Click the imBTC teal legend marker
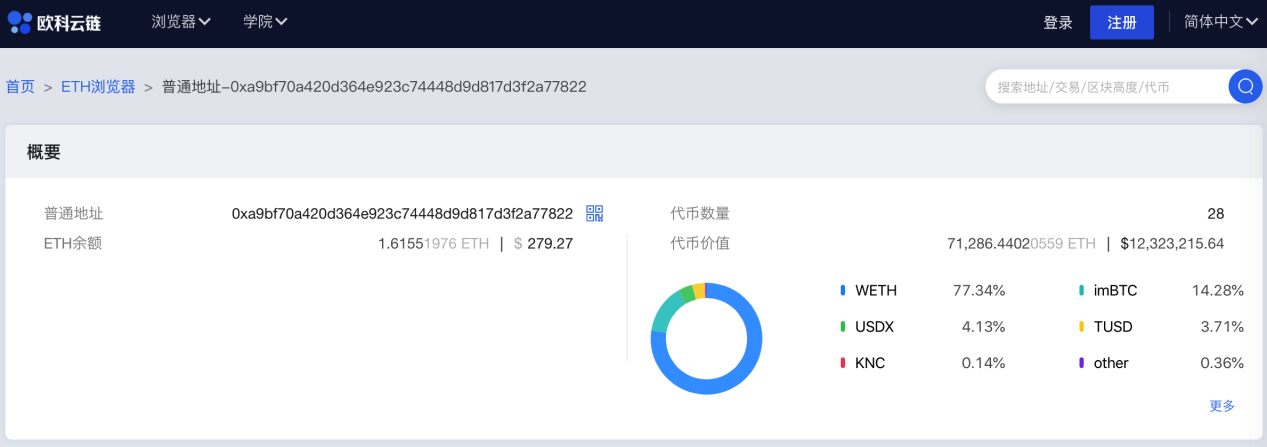1267x447 pixels. coord(1082,291)
